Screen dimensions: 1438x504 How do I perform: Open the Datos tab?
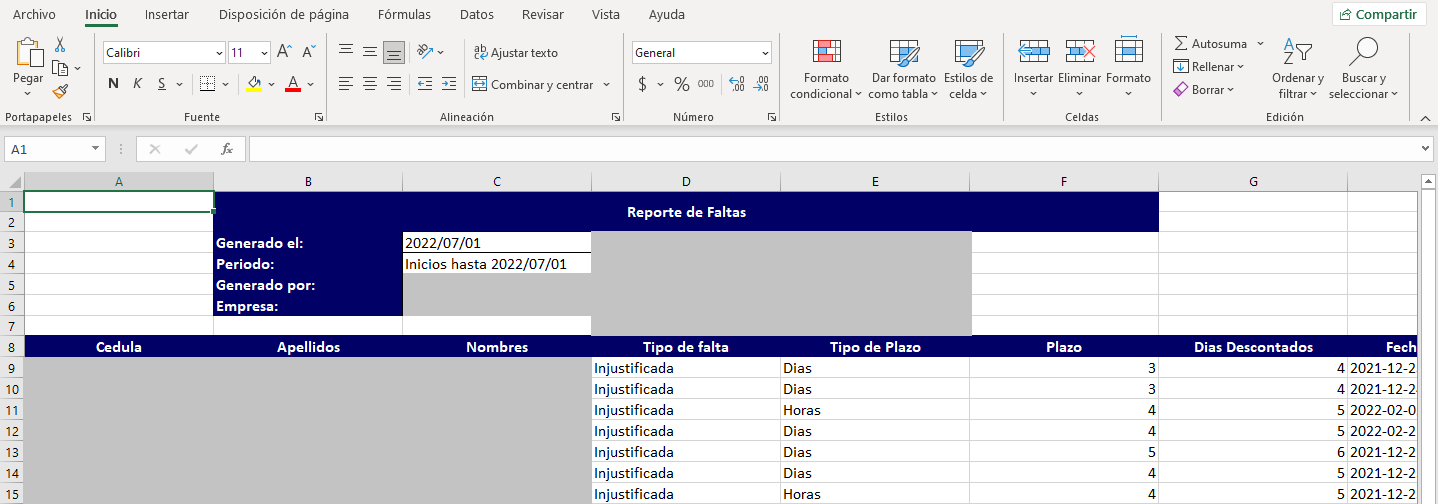coord(477,15)
